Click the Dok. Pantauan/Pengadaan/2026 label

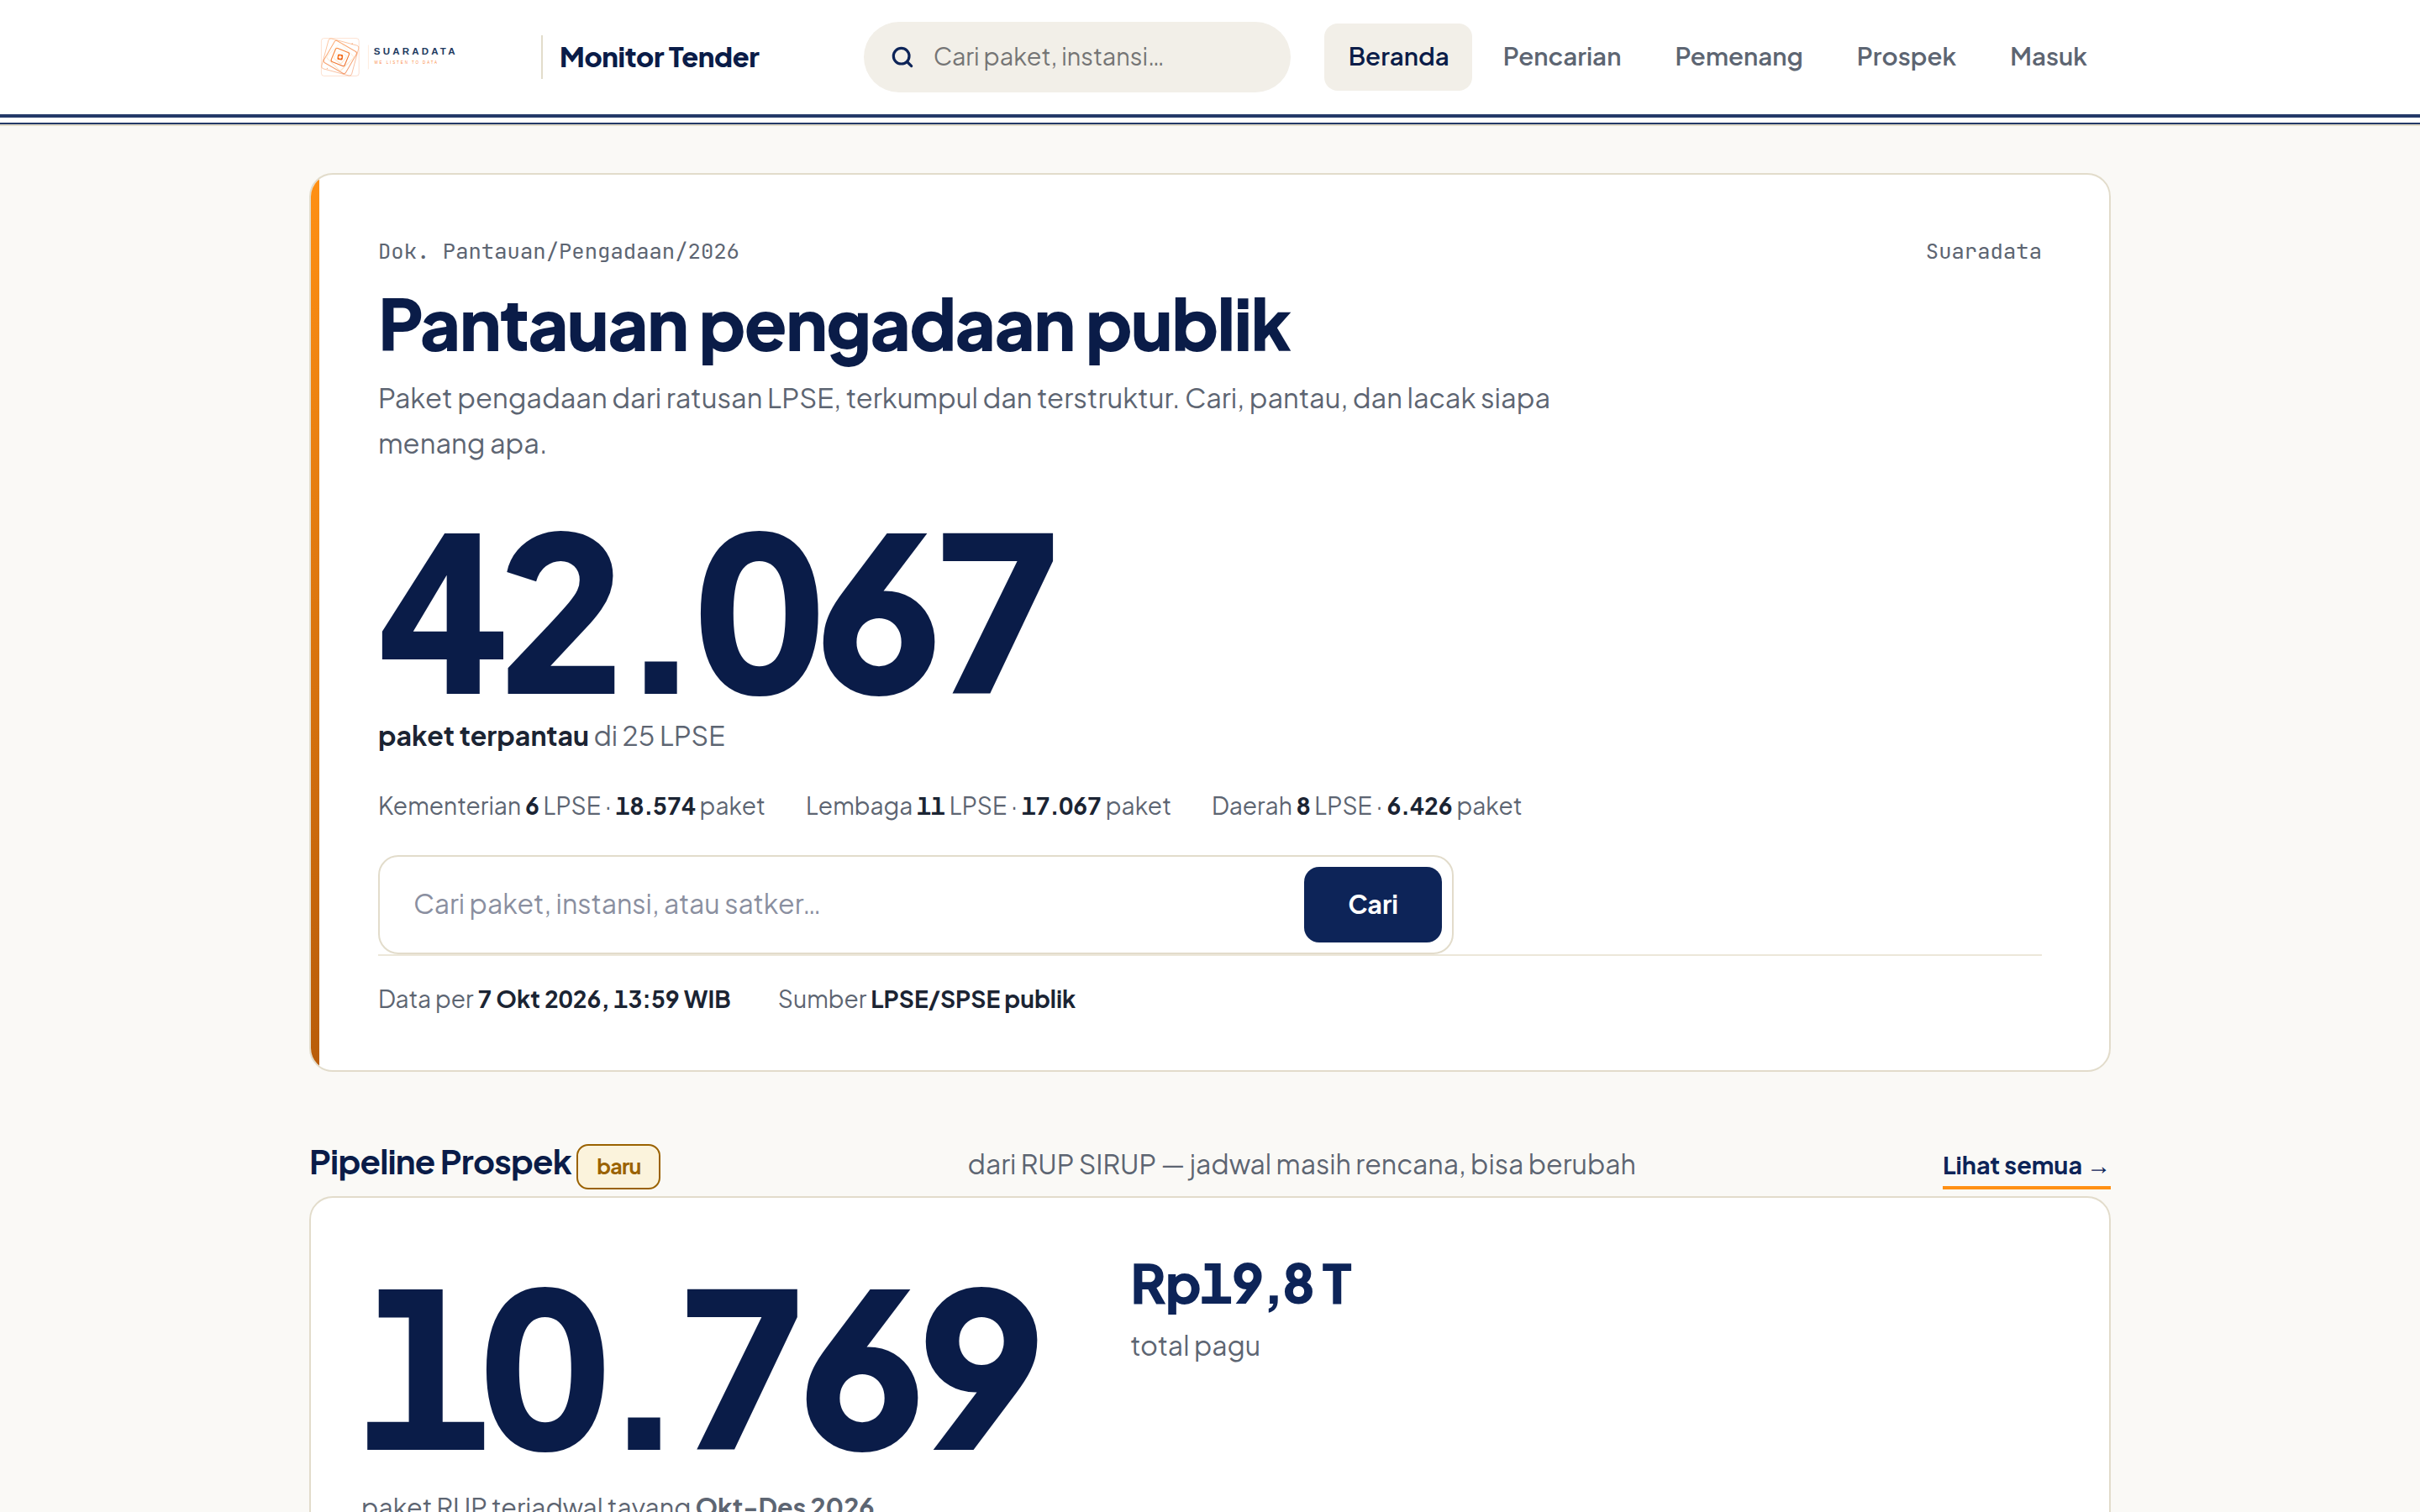[558, 252]
